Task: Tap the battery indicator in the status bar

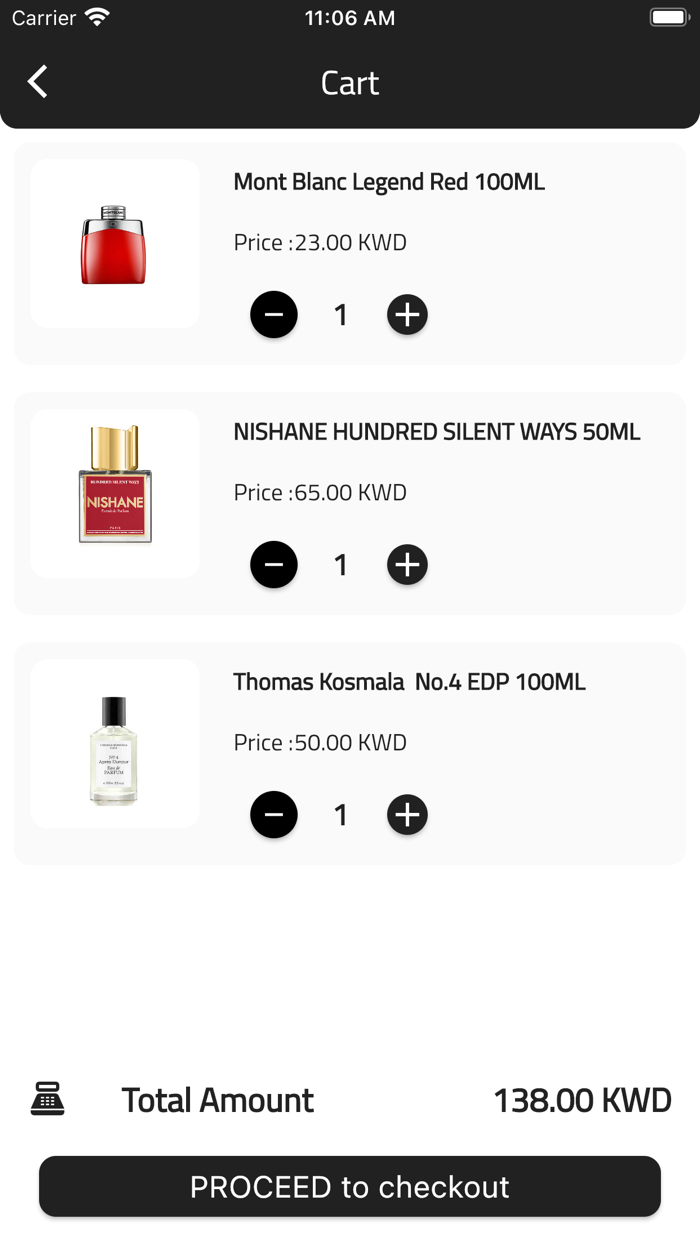Action: point(668,15)
